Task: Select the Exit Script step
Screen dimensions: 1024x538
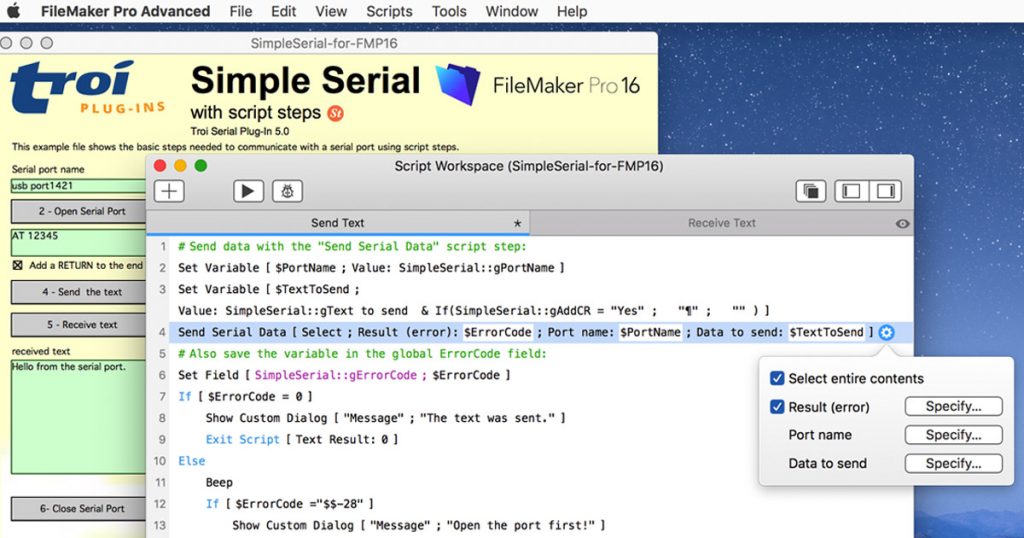Action: coord(302,440)
